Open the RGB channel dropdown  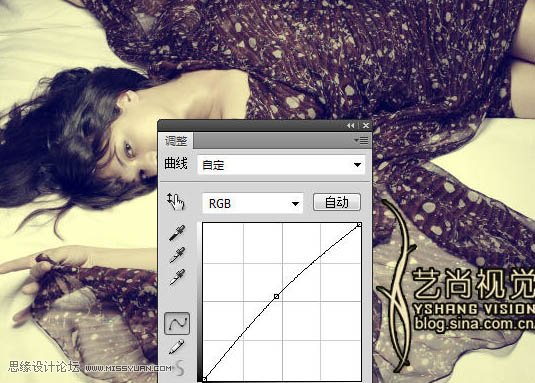252,204
